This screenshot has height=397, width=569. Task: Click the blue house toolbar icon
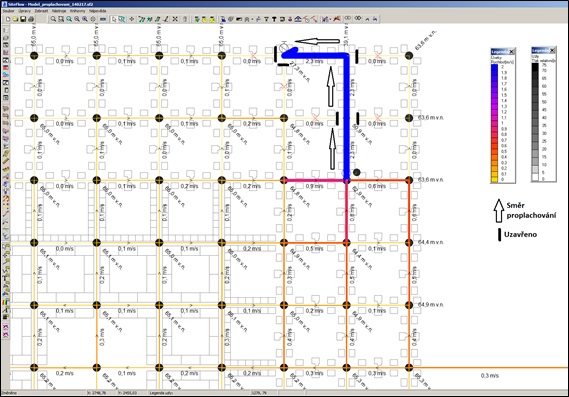pyautogui.click(x=298, y=19)
